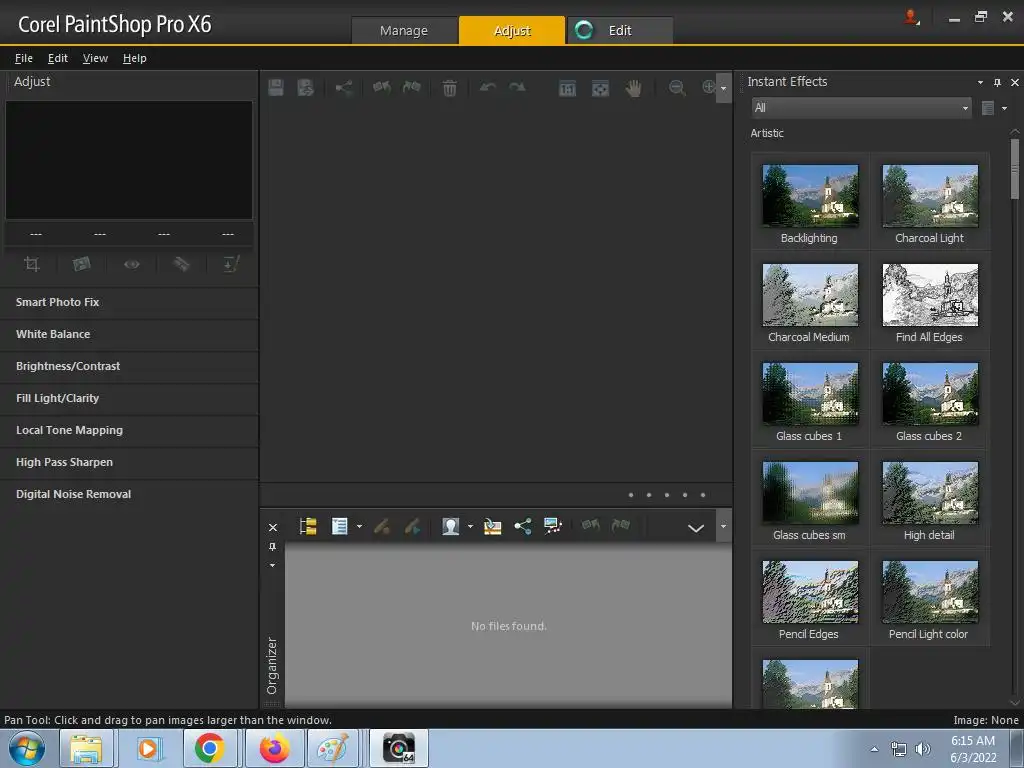1024x768 pixels.
Task: Open Brightness/Contrast adjustment
Action: tap(129, 366)
